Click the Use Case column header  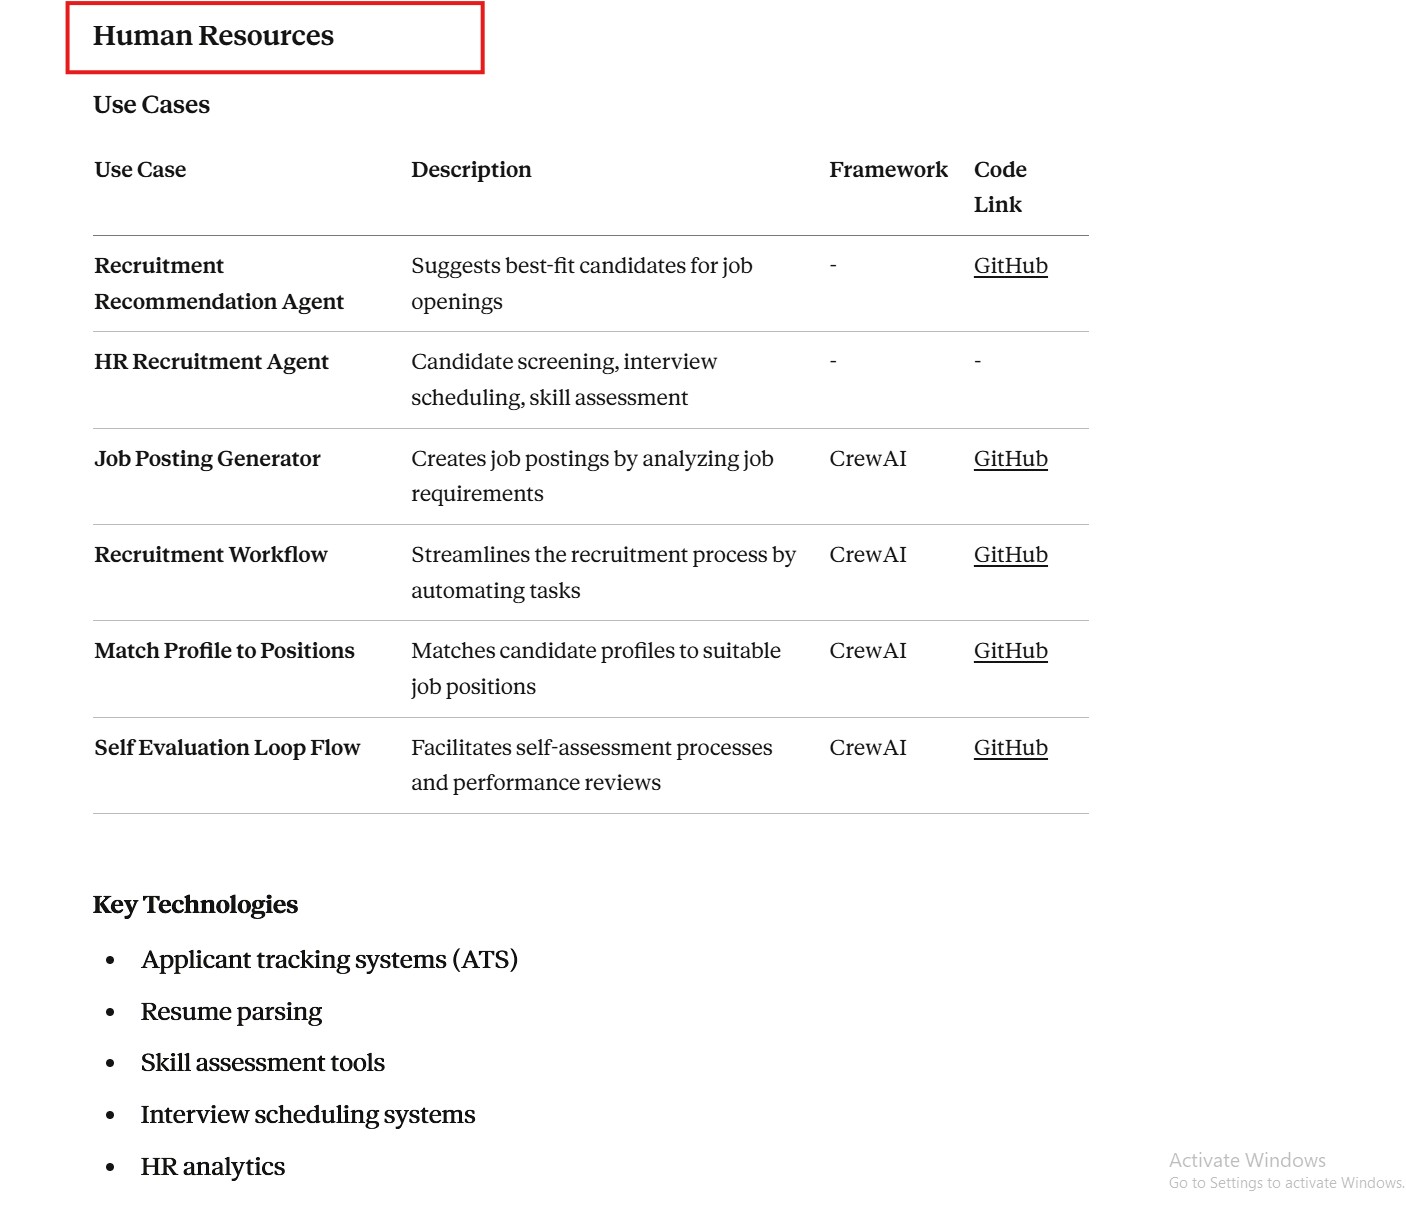140,170
